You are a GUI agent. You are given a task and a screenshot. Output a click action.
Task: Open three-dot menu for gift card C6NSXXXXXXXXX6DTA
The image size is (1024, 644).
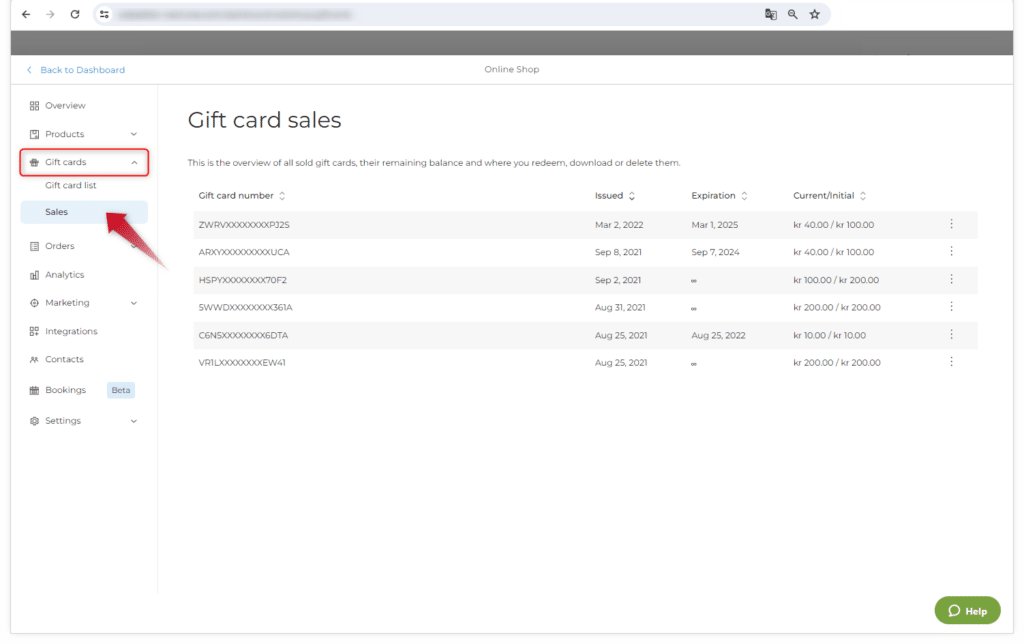(x=951, y=335)
